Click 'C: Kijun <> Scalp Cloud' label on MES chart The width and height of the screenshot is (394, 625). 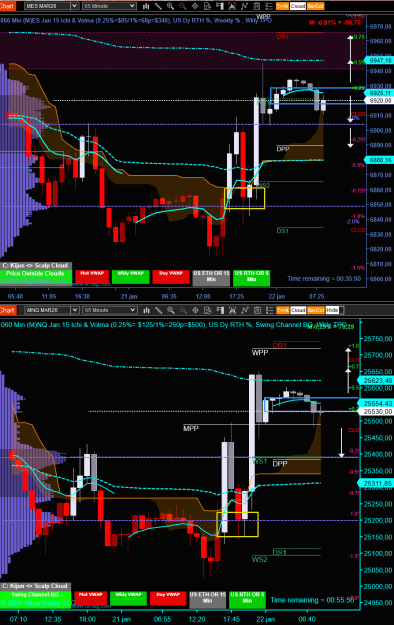click(35, 265)
